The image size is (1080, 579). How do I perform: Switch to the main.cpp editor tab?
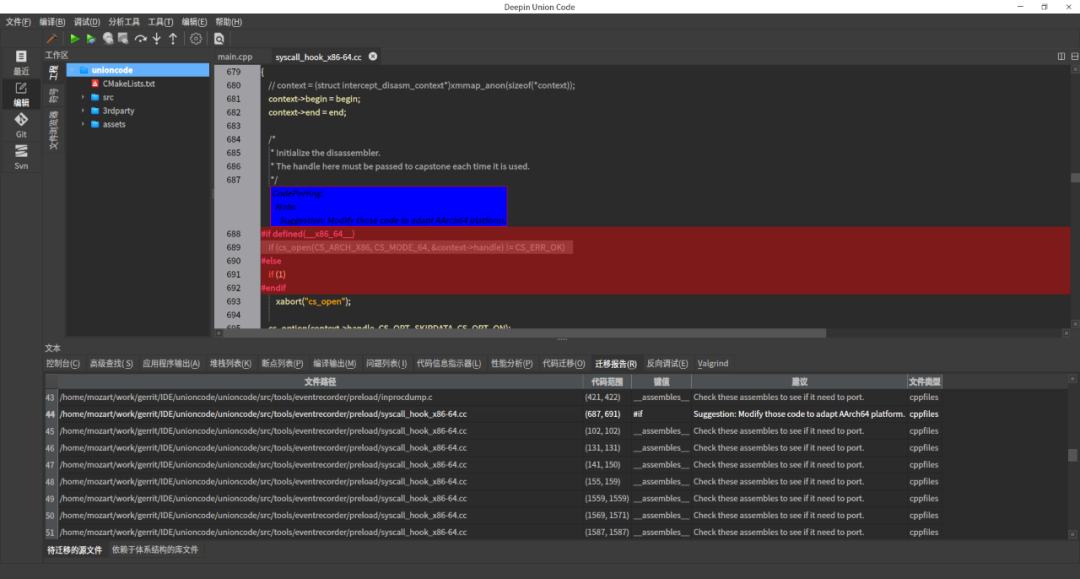237,57
